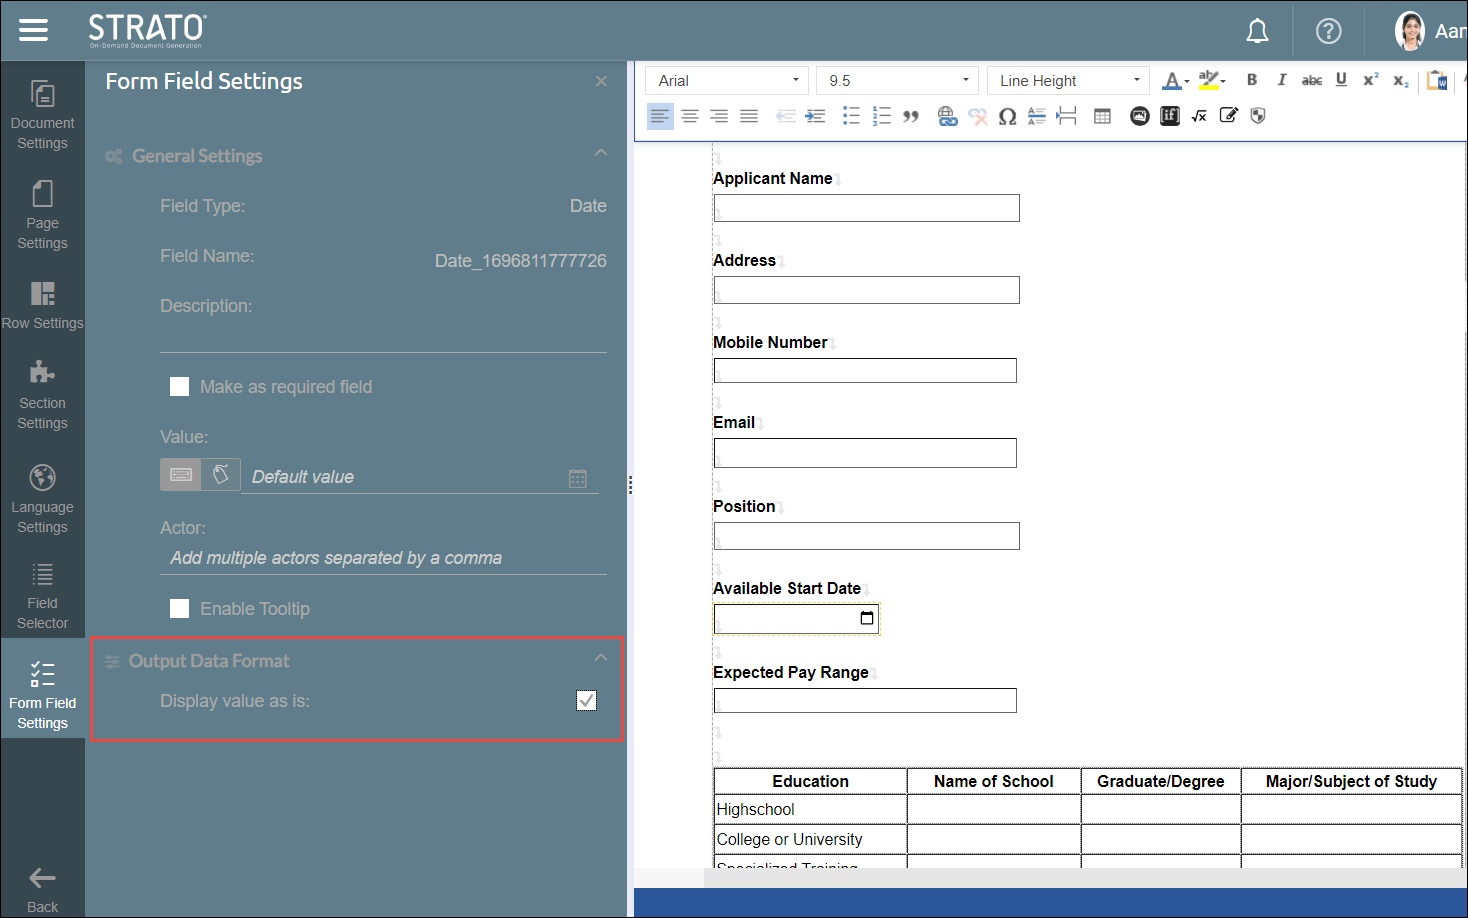The image size is (1468, 918).
Task: Open the help question mark icon
Action: (x=1328, y=31)
